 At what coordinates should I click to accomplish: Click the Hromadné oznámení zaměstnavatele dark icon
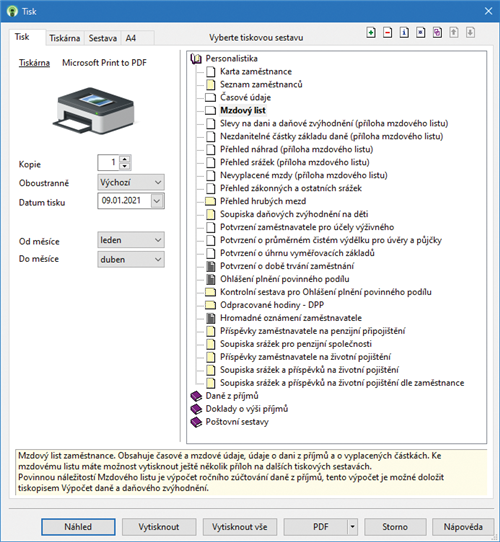[x=210, y=318]
